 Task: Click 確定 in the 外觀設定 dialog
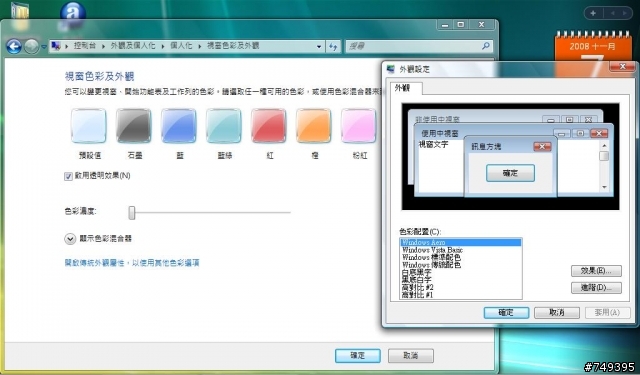pyautogui.click(x=506, y=313)
